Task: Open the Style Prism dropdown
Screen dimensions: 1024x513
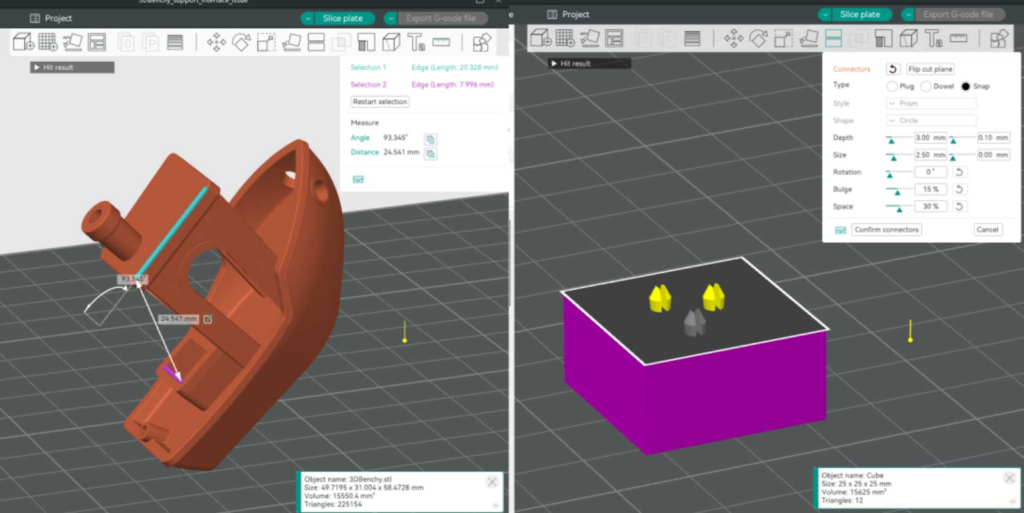Action: [929, 103]
